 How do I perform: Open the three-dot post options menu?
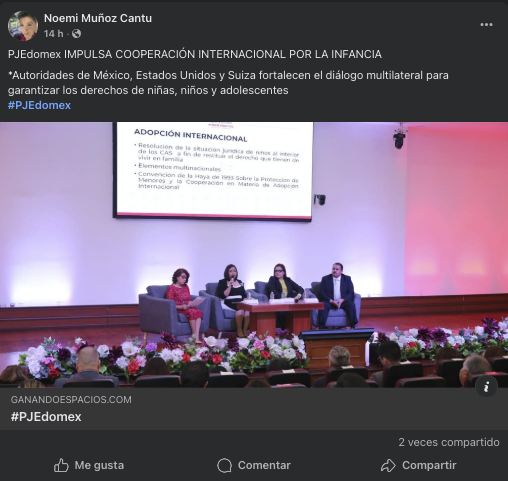click(486, 25)
